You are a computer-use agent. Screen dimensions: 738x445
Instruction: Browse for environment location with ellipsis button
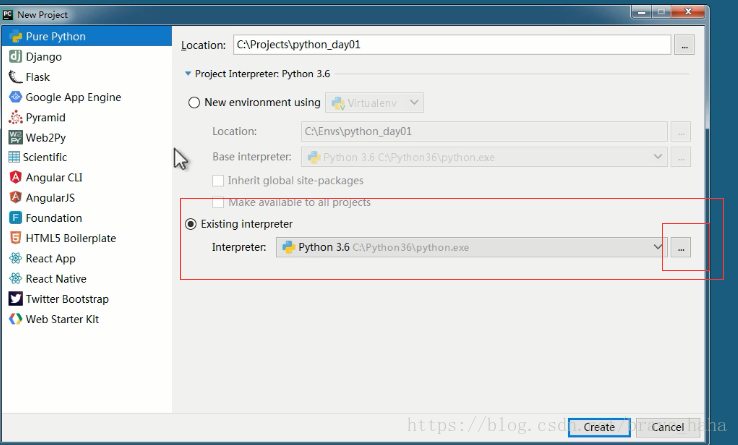681,132
